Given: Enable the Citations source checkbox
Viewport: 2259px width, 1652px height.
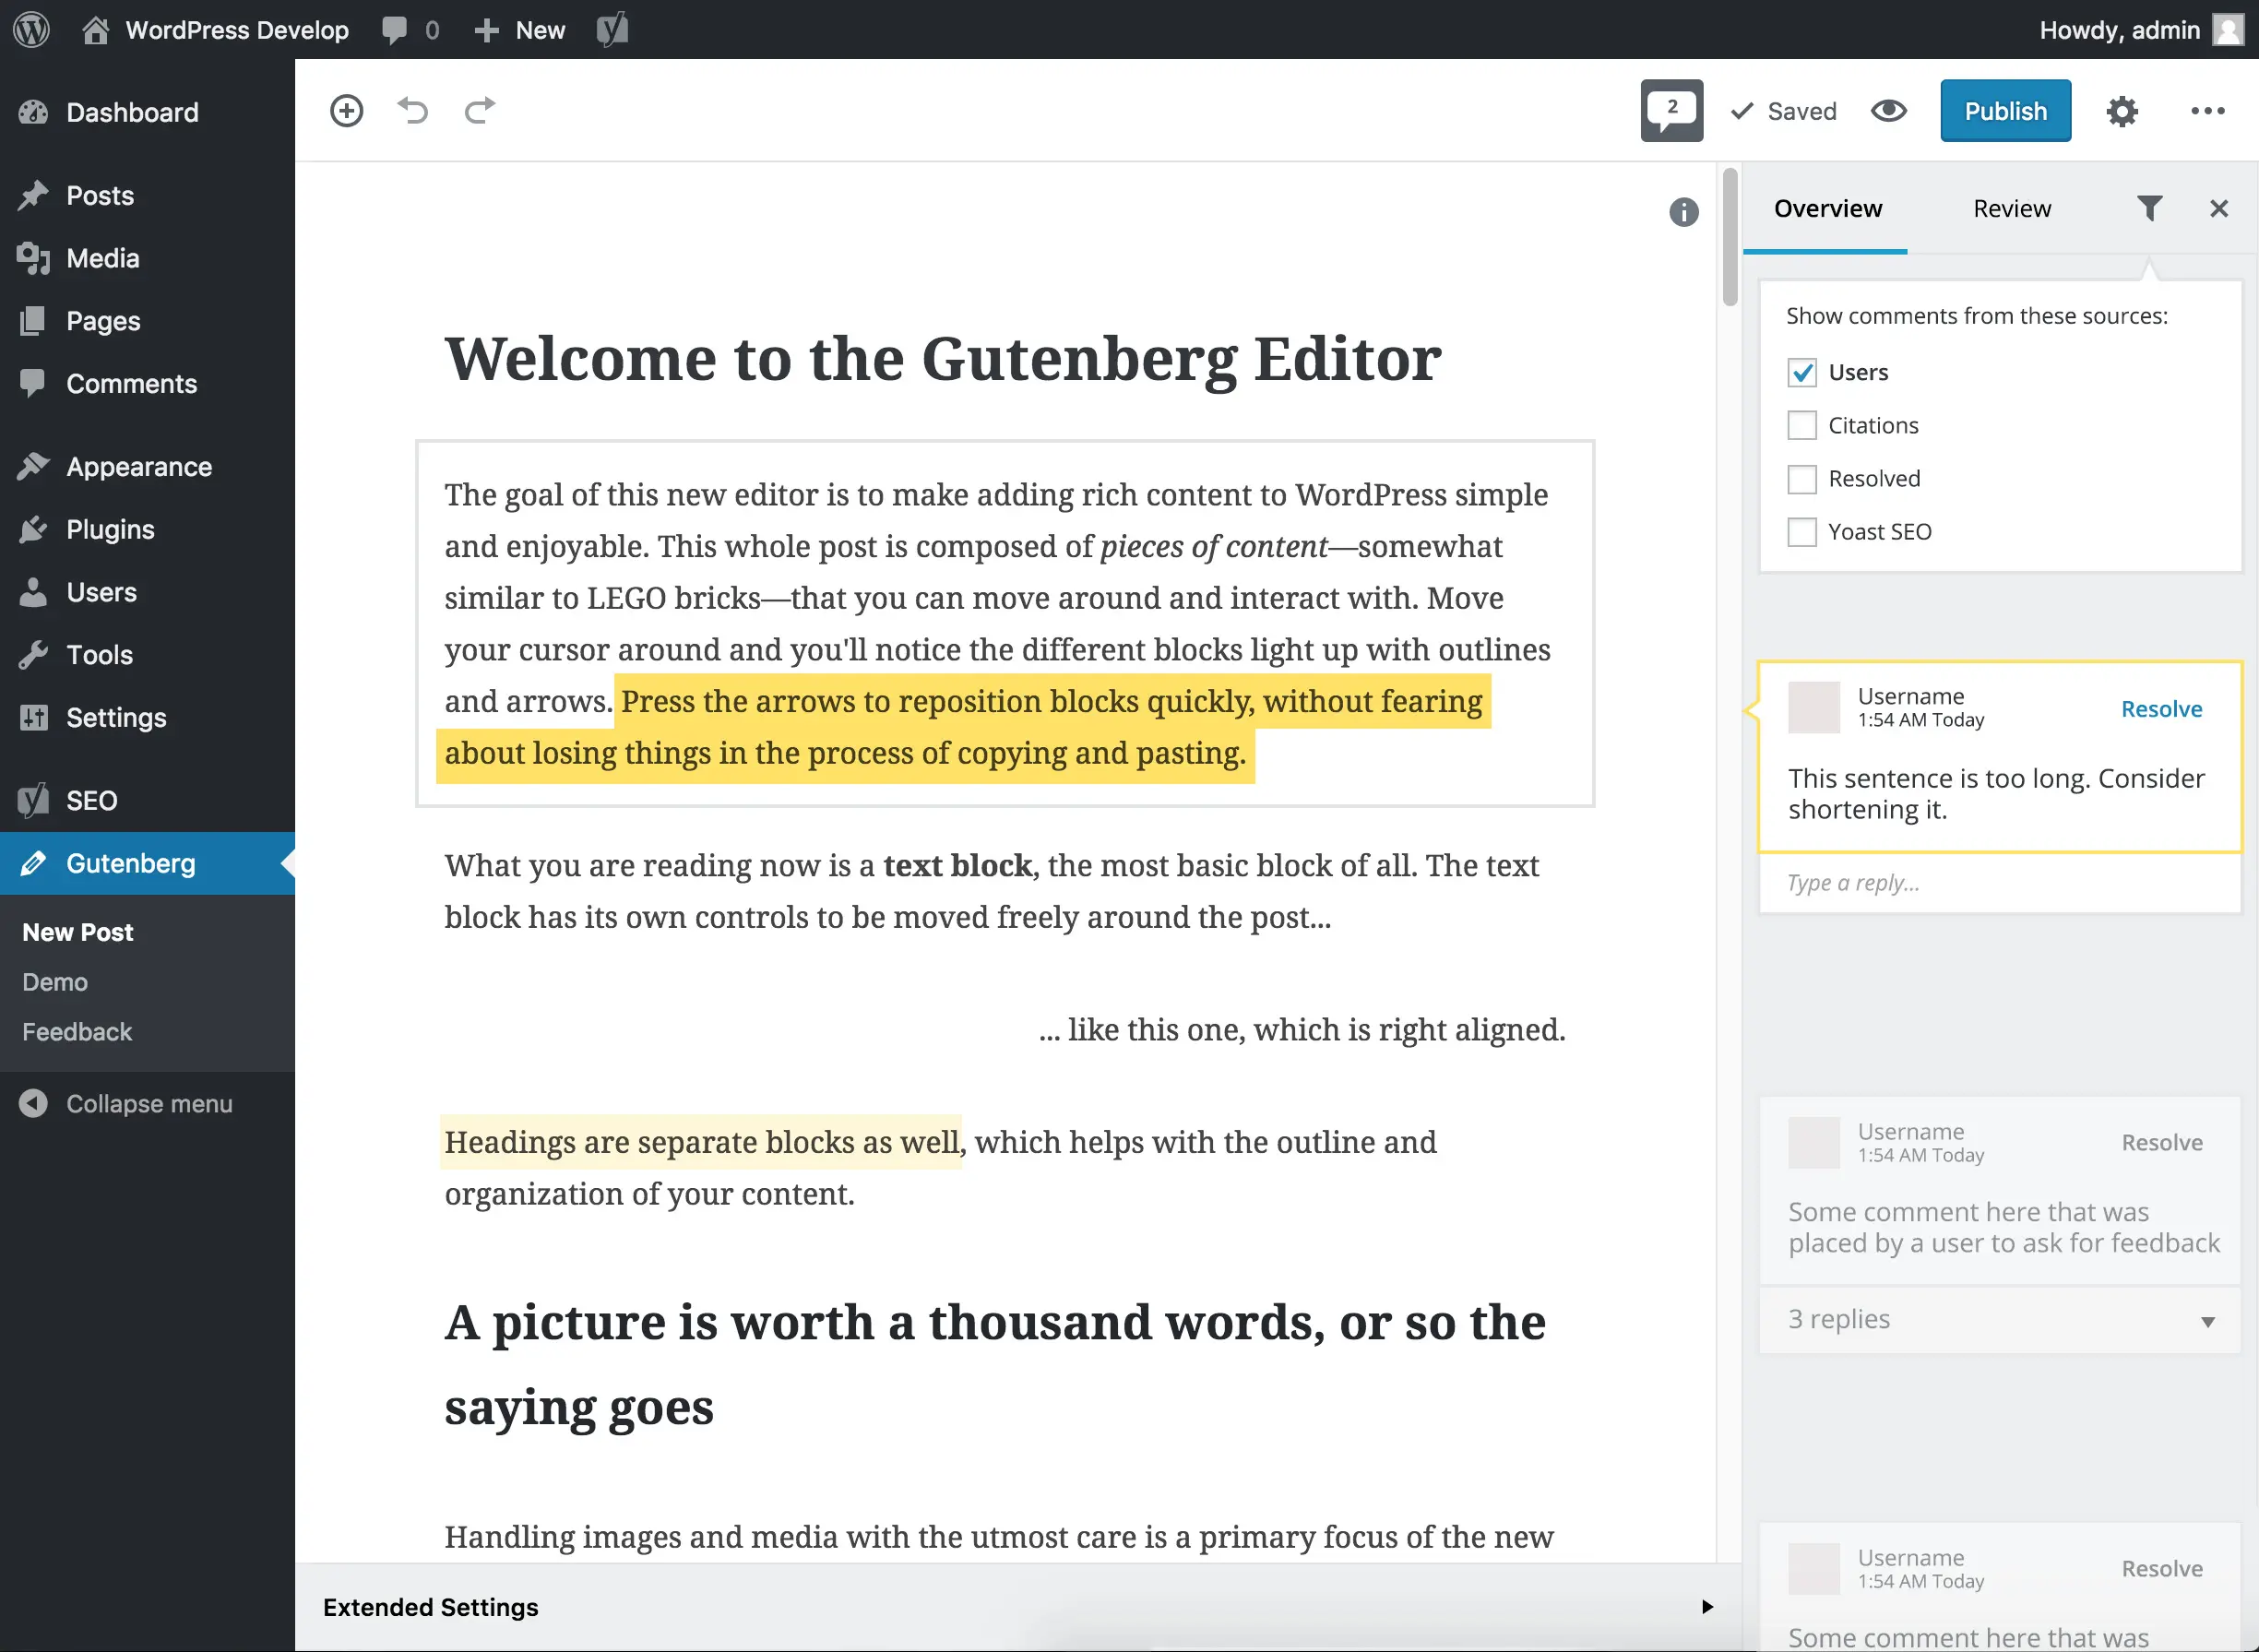Looking at the screenshot, I should tap(1801, 425).
